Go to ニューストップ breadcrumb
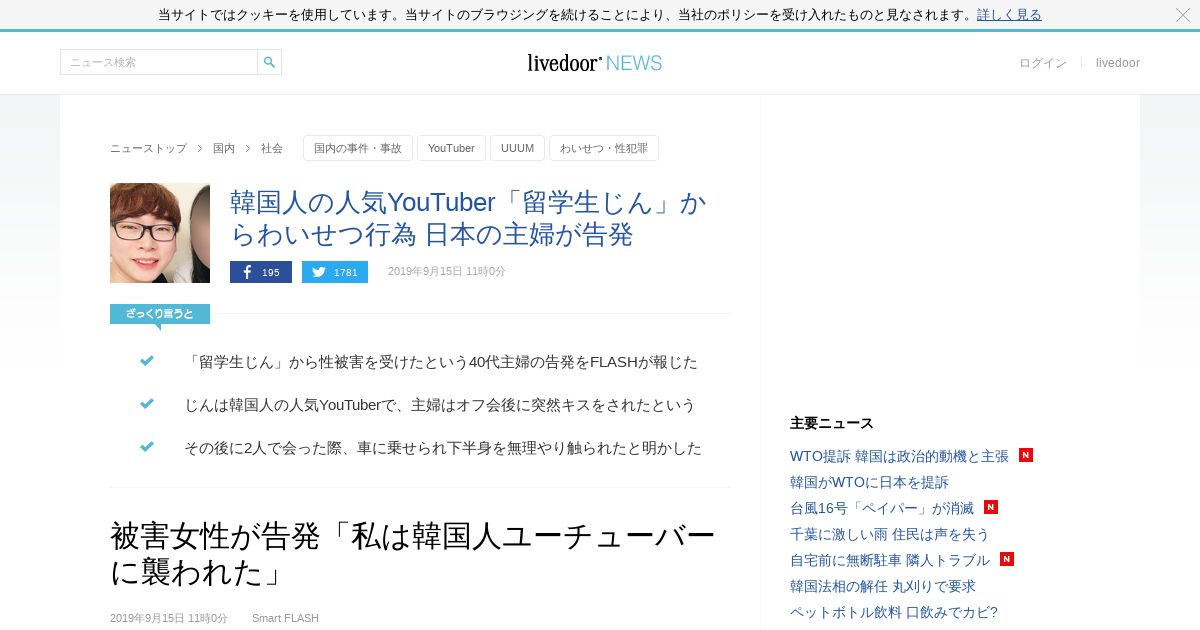 click(148, 148)
